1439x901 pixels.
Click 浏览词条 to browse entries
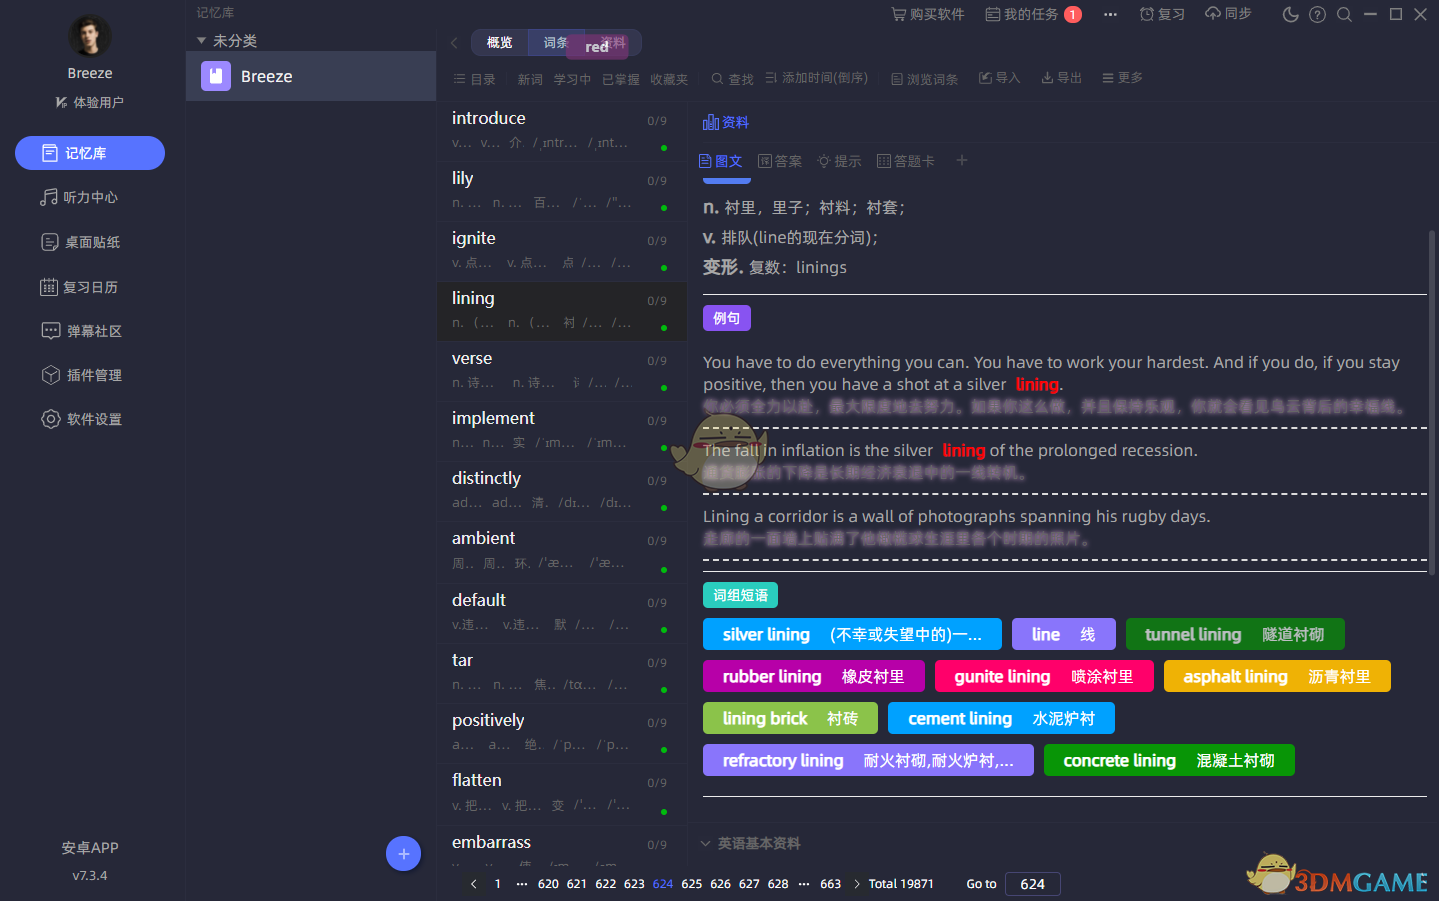point(922,77)
